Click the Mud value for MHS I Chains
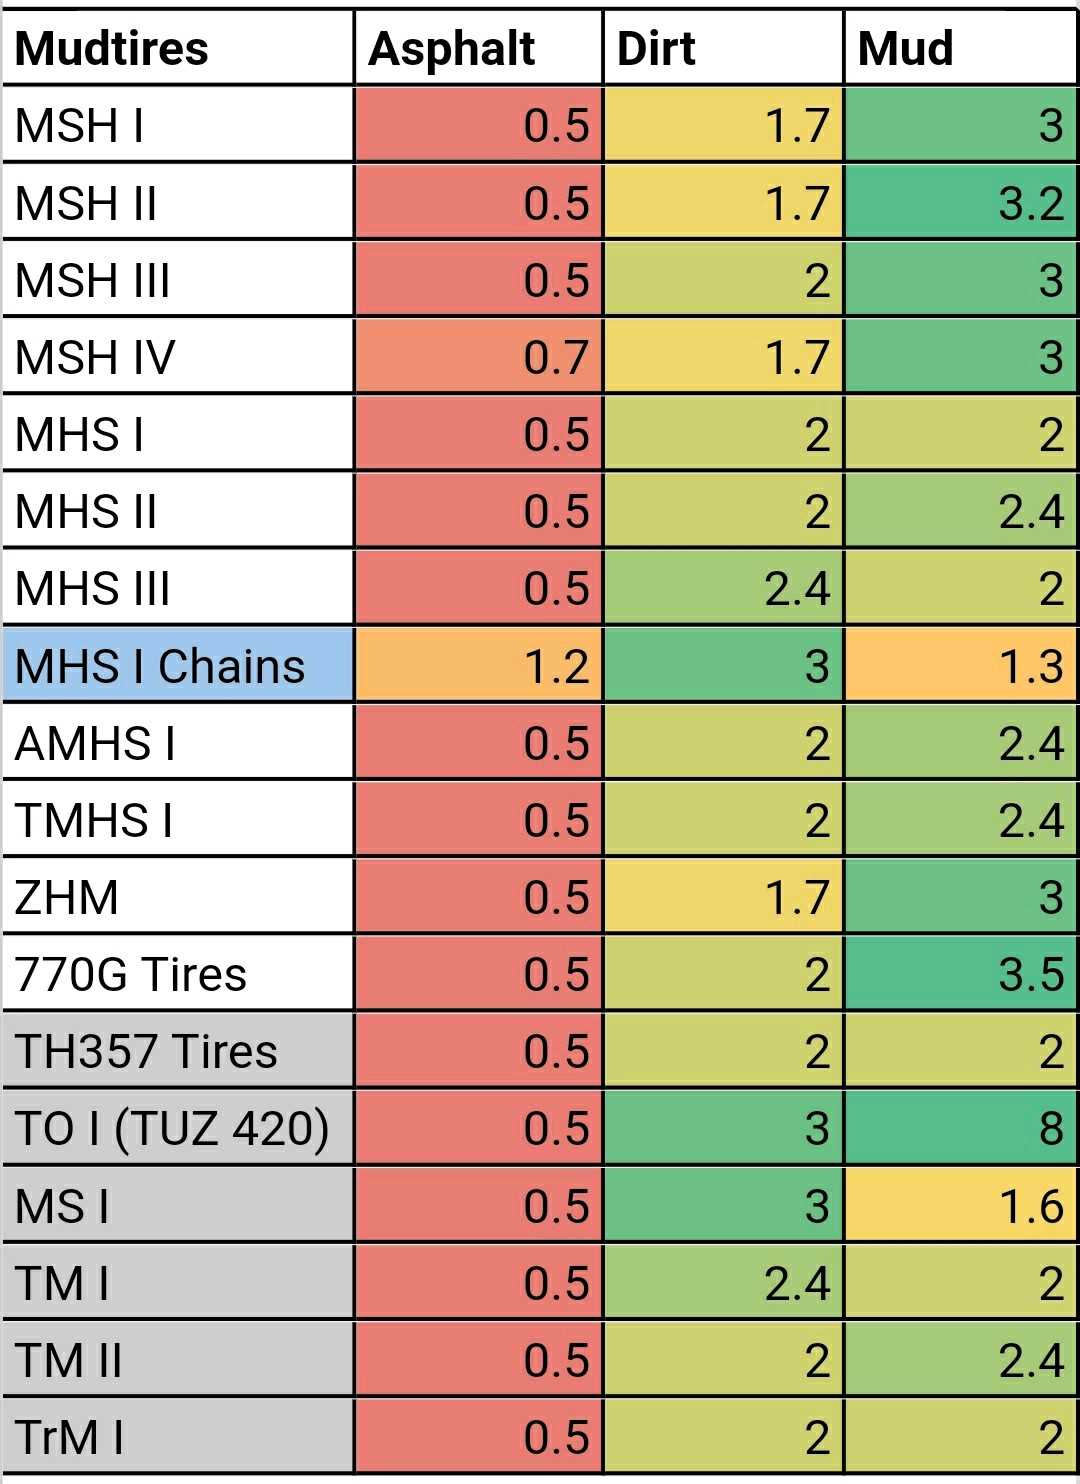This screenshot has height=1484, width=1080. point(960,666)
